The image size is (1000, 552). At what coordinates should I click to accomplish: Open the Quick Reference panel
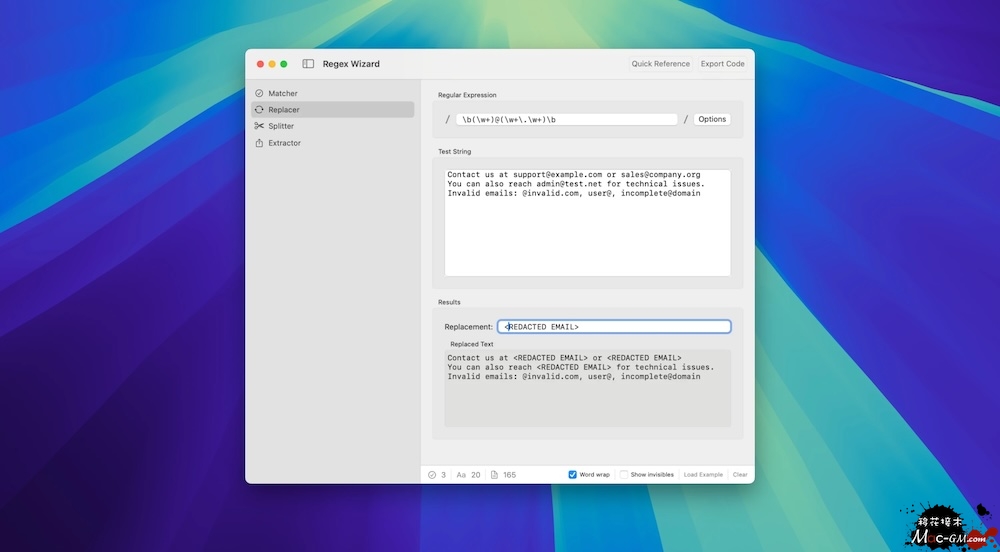(x=660, y=64)
